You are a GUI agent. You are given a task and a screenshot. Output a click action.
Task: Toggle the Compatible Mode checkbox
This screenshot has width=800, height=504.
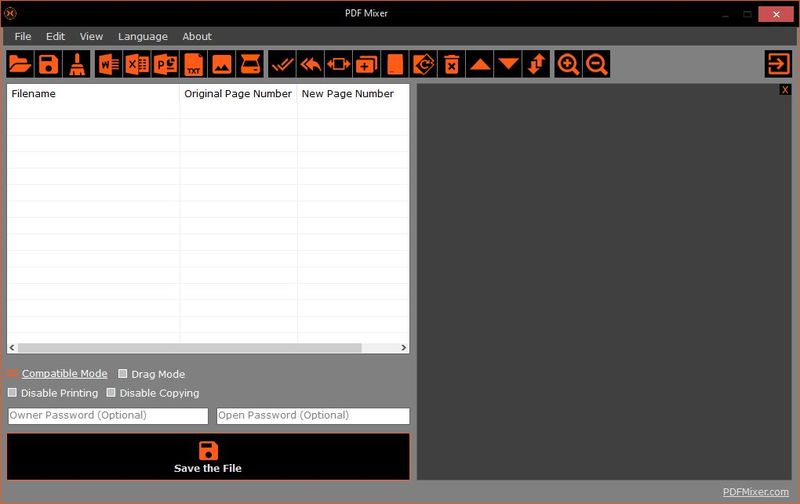coord(13,373)
